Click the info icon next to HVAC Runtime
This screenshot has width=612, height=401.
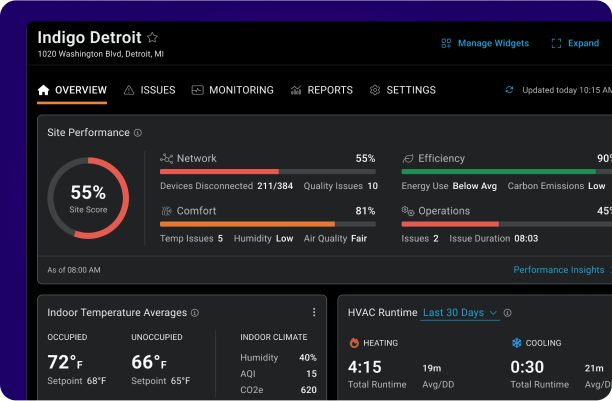[x=508, y=313]
